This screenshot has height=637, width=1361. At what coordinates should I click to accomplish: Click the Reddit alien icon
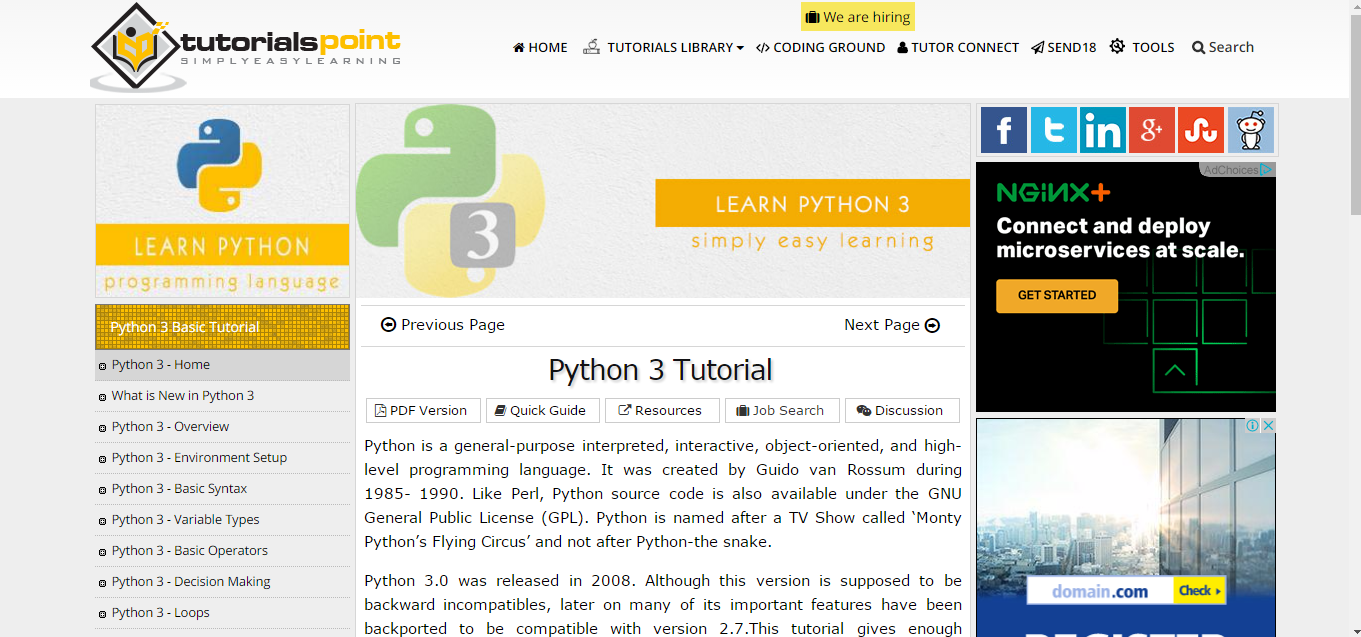click(1250, 130)
